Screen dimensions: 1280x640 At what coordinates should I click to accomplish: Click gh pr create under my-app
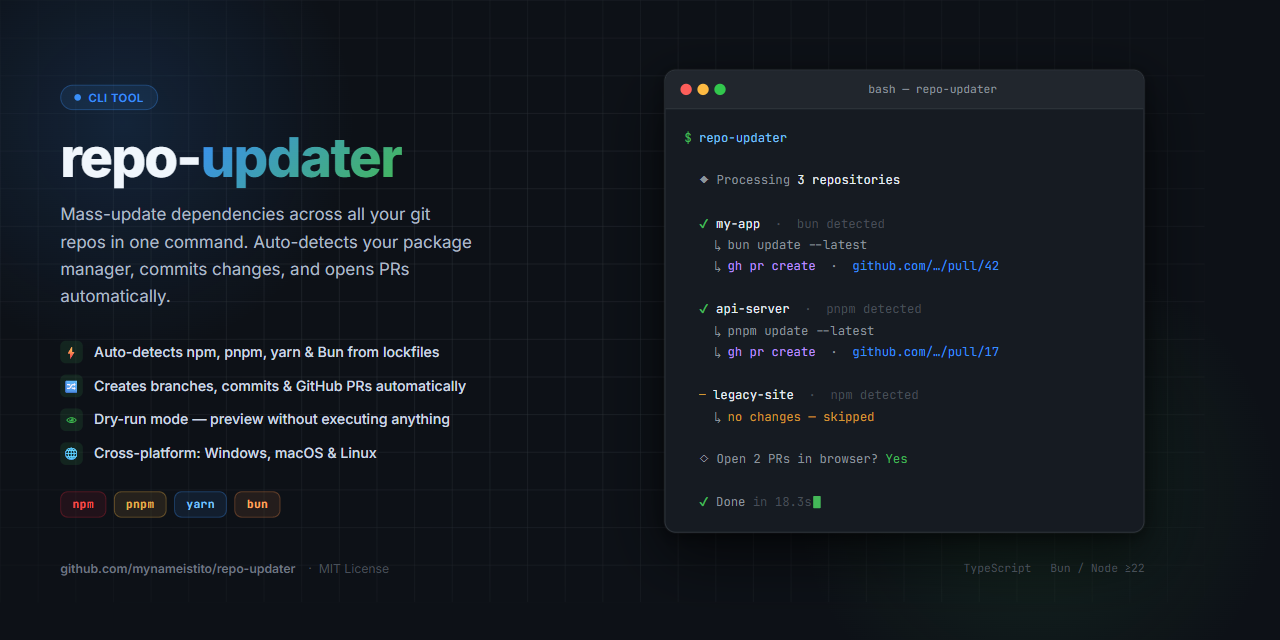point(771,266)
